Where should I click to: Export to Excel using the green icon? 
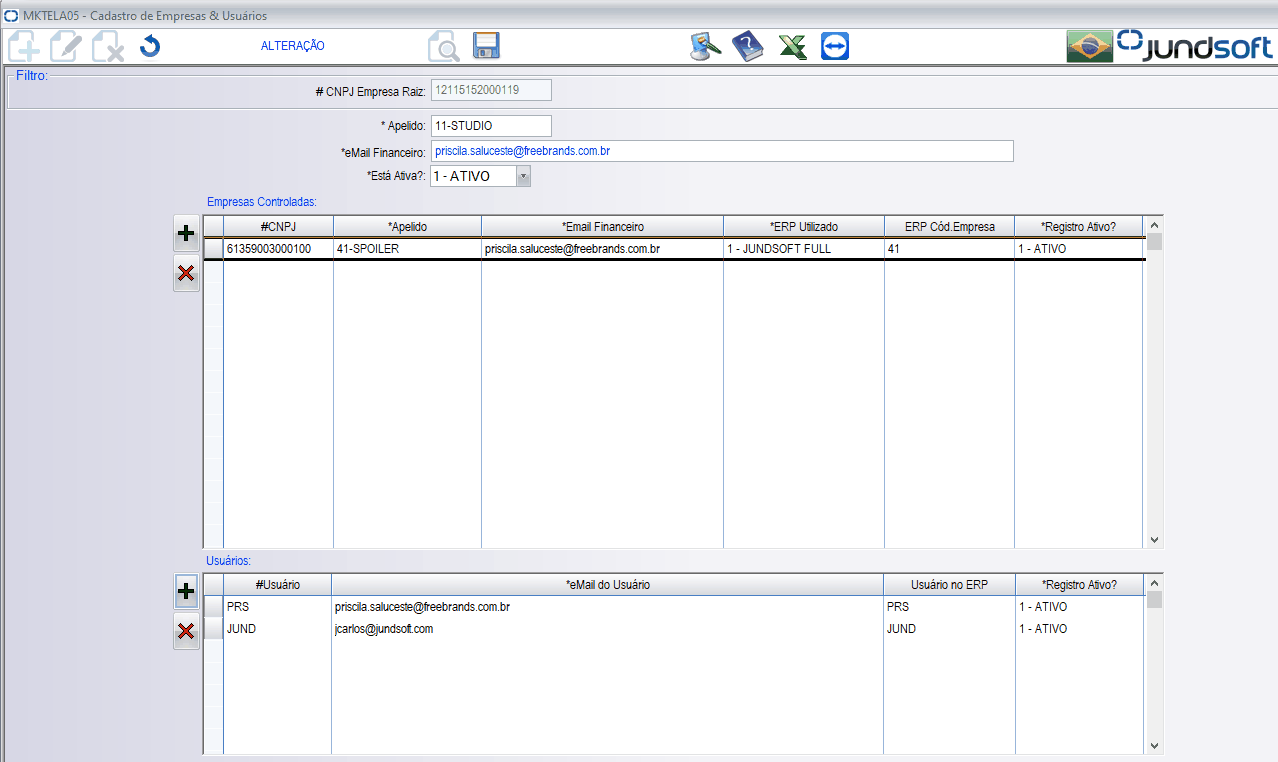pos(792,47)
